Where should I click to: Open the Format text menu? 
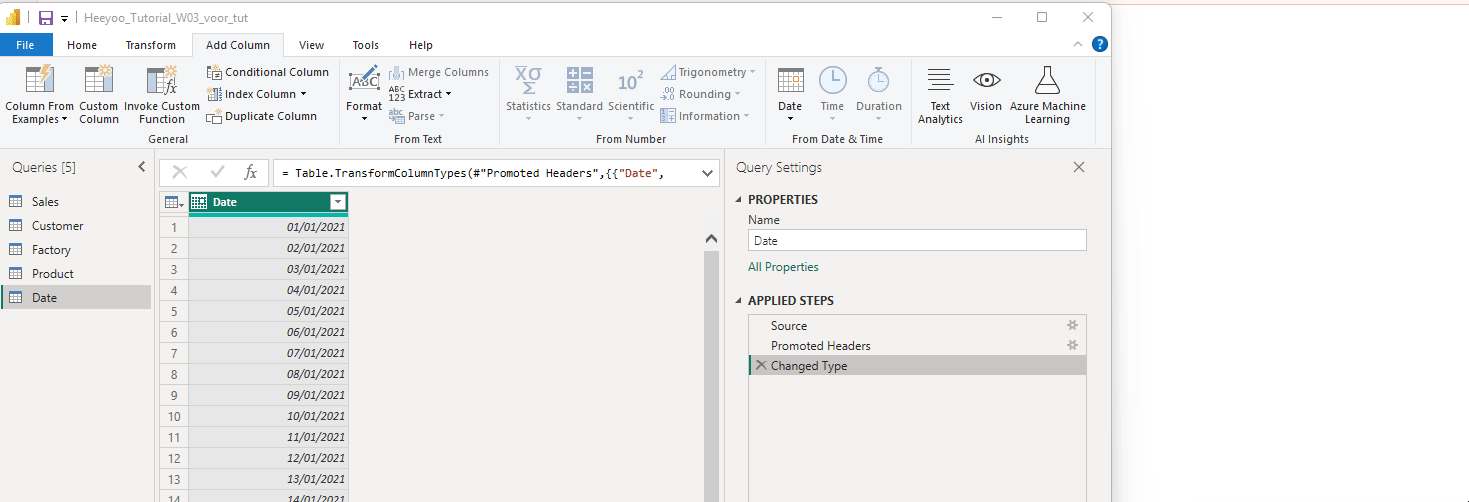point(364,95)
